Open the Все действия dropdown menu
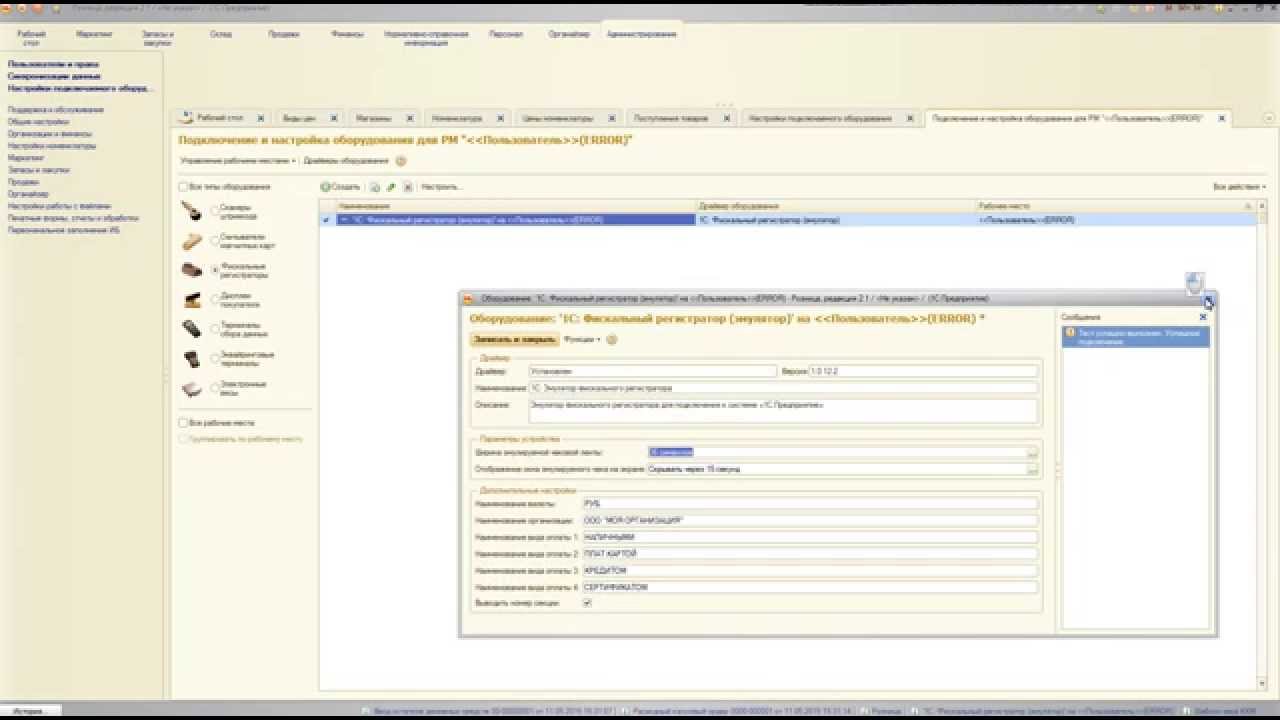The width and height of the screenshot is (1280, 720). point(1239,187)
